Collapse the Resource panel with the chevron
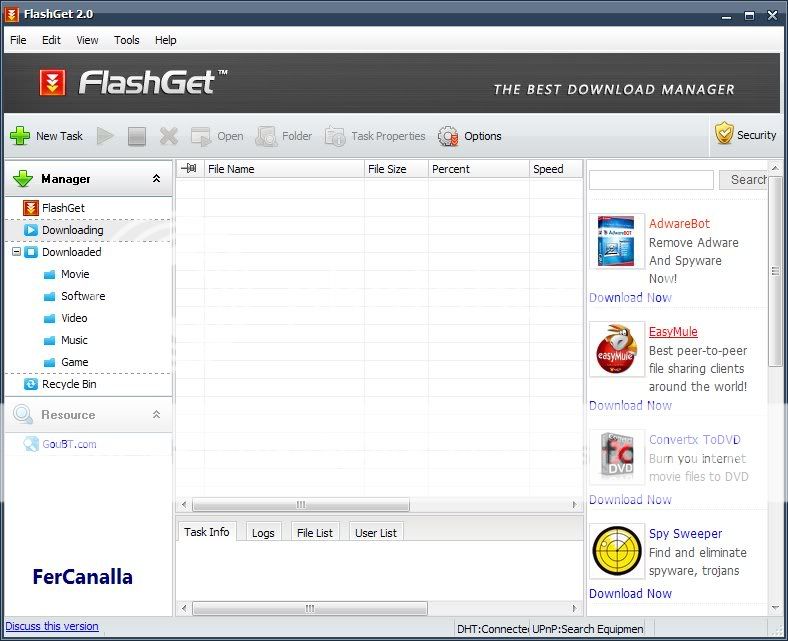Viewport: 788px width, 641px height. 156,414
